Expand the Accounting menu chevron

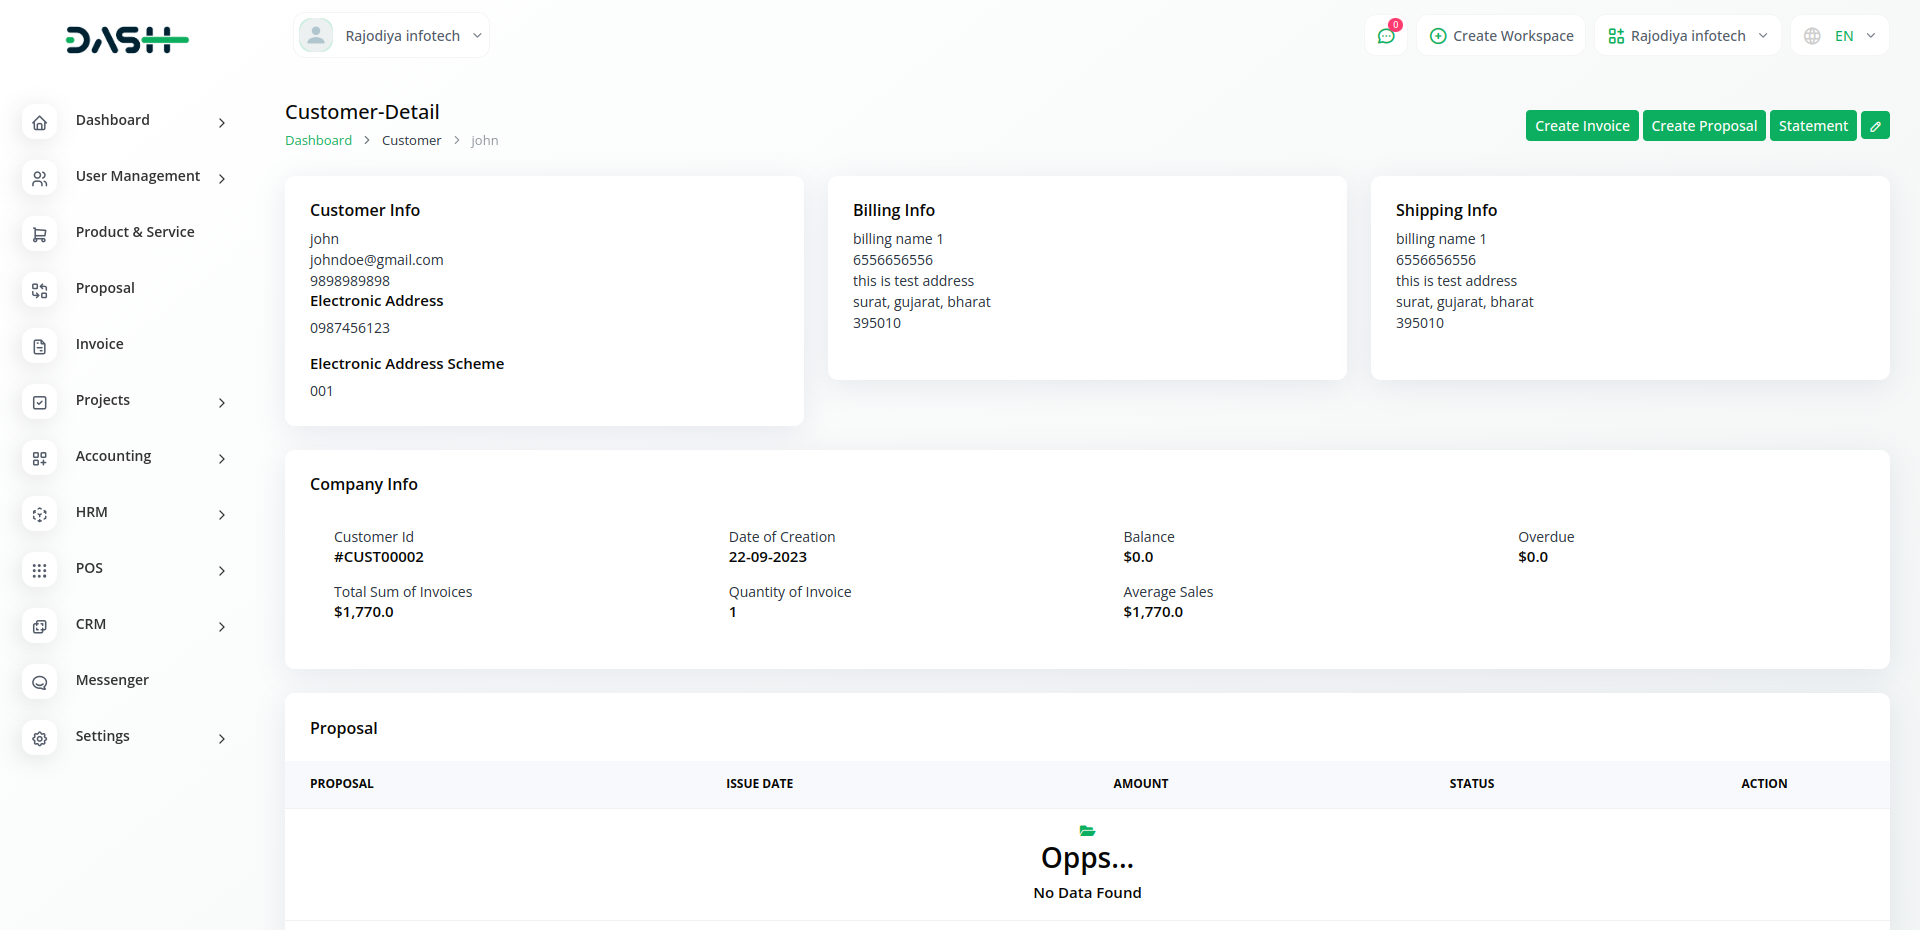[x=221, y=459]
